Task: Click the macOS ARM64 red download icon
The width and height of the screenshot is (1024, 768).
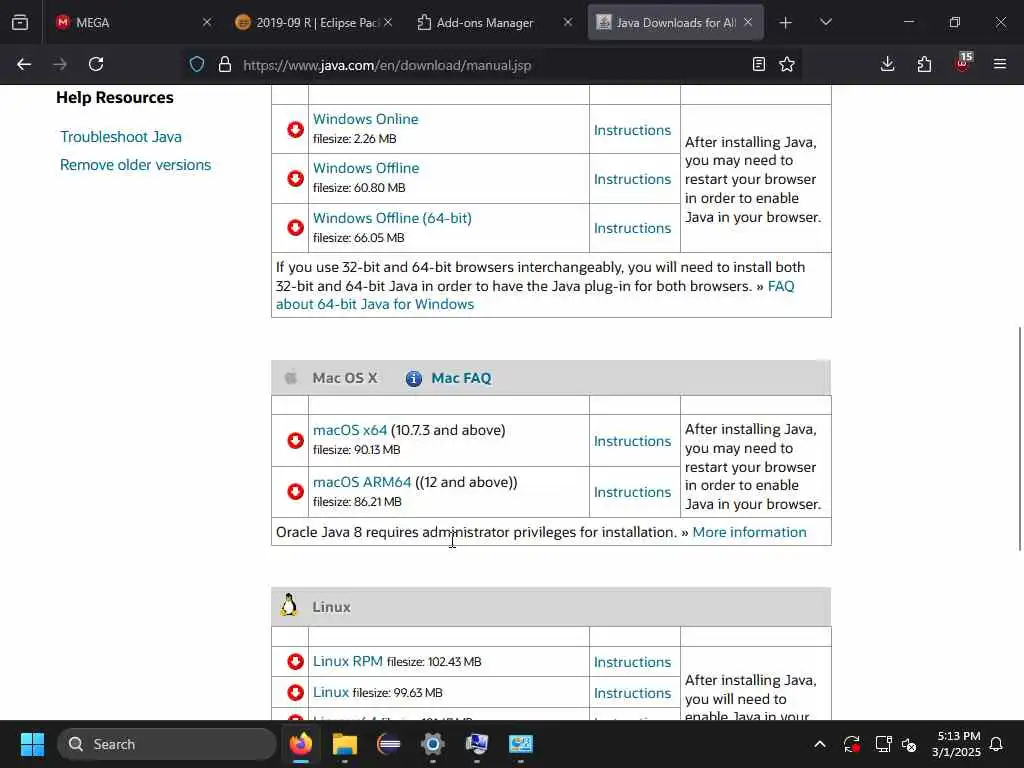Action: coord(295,491)
